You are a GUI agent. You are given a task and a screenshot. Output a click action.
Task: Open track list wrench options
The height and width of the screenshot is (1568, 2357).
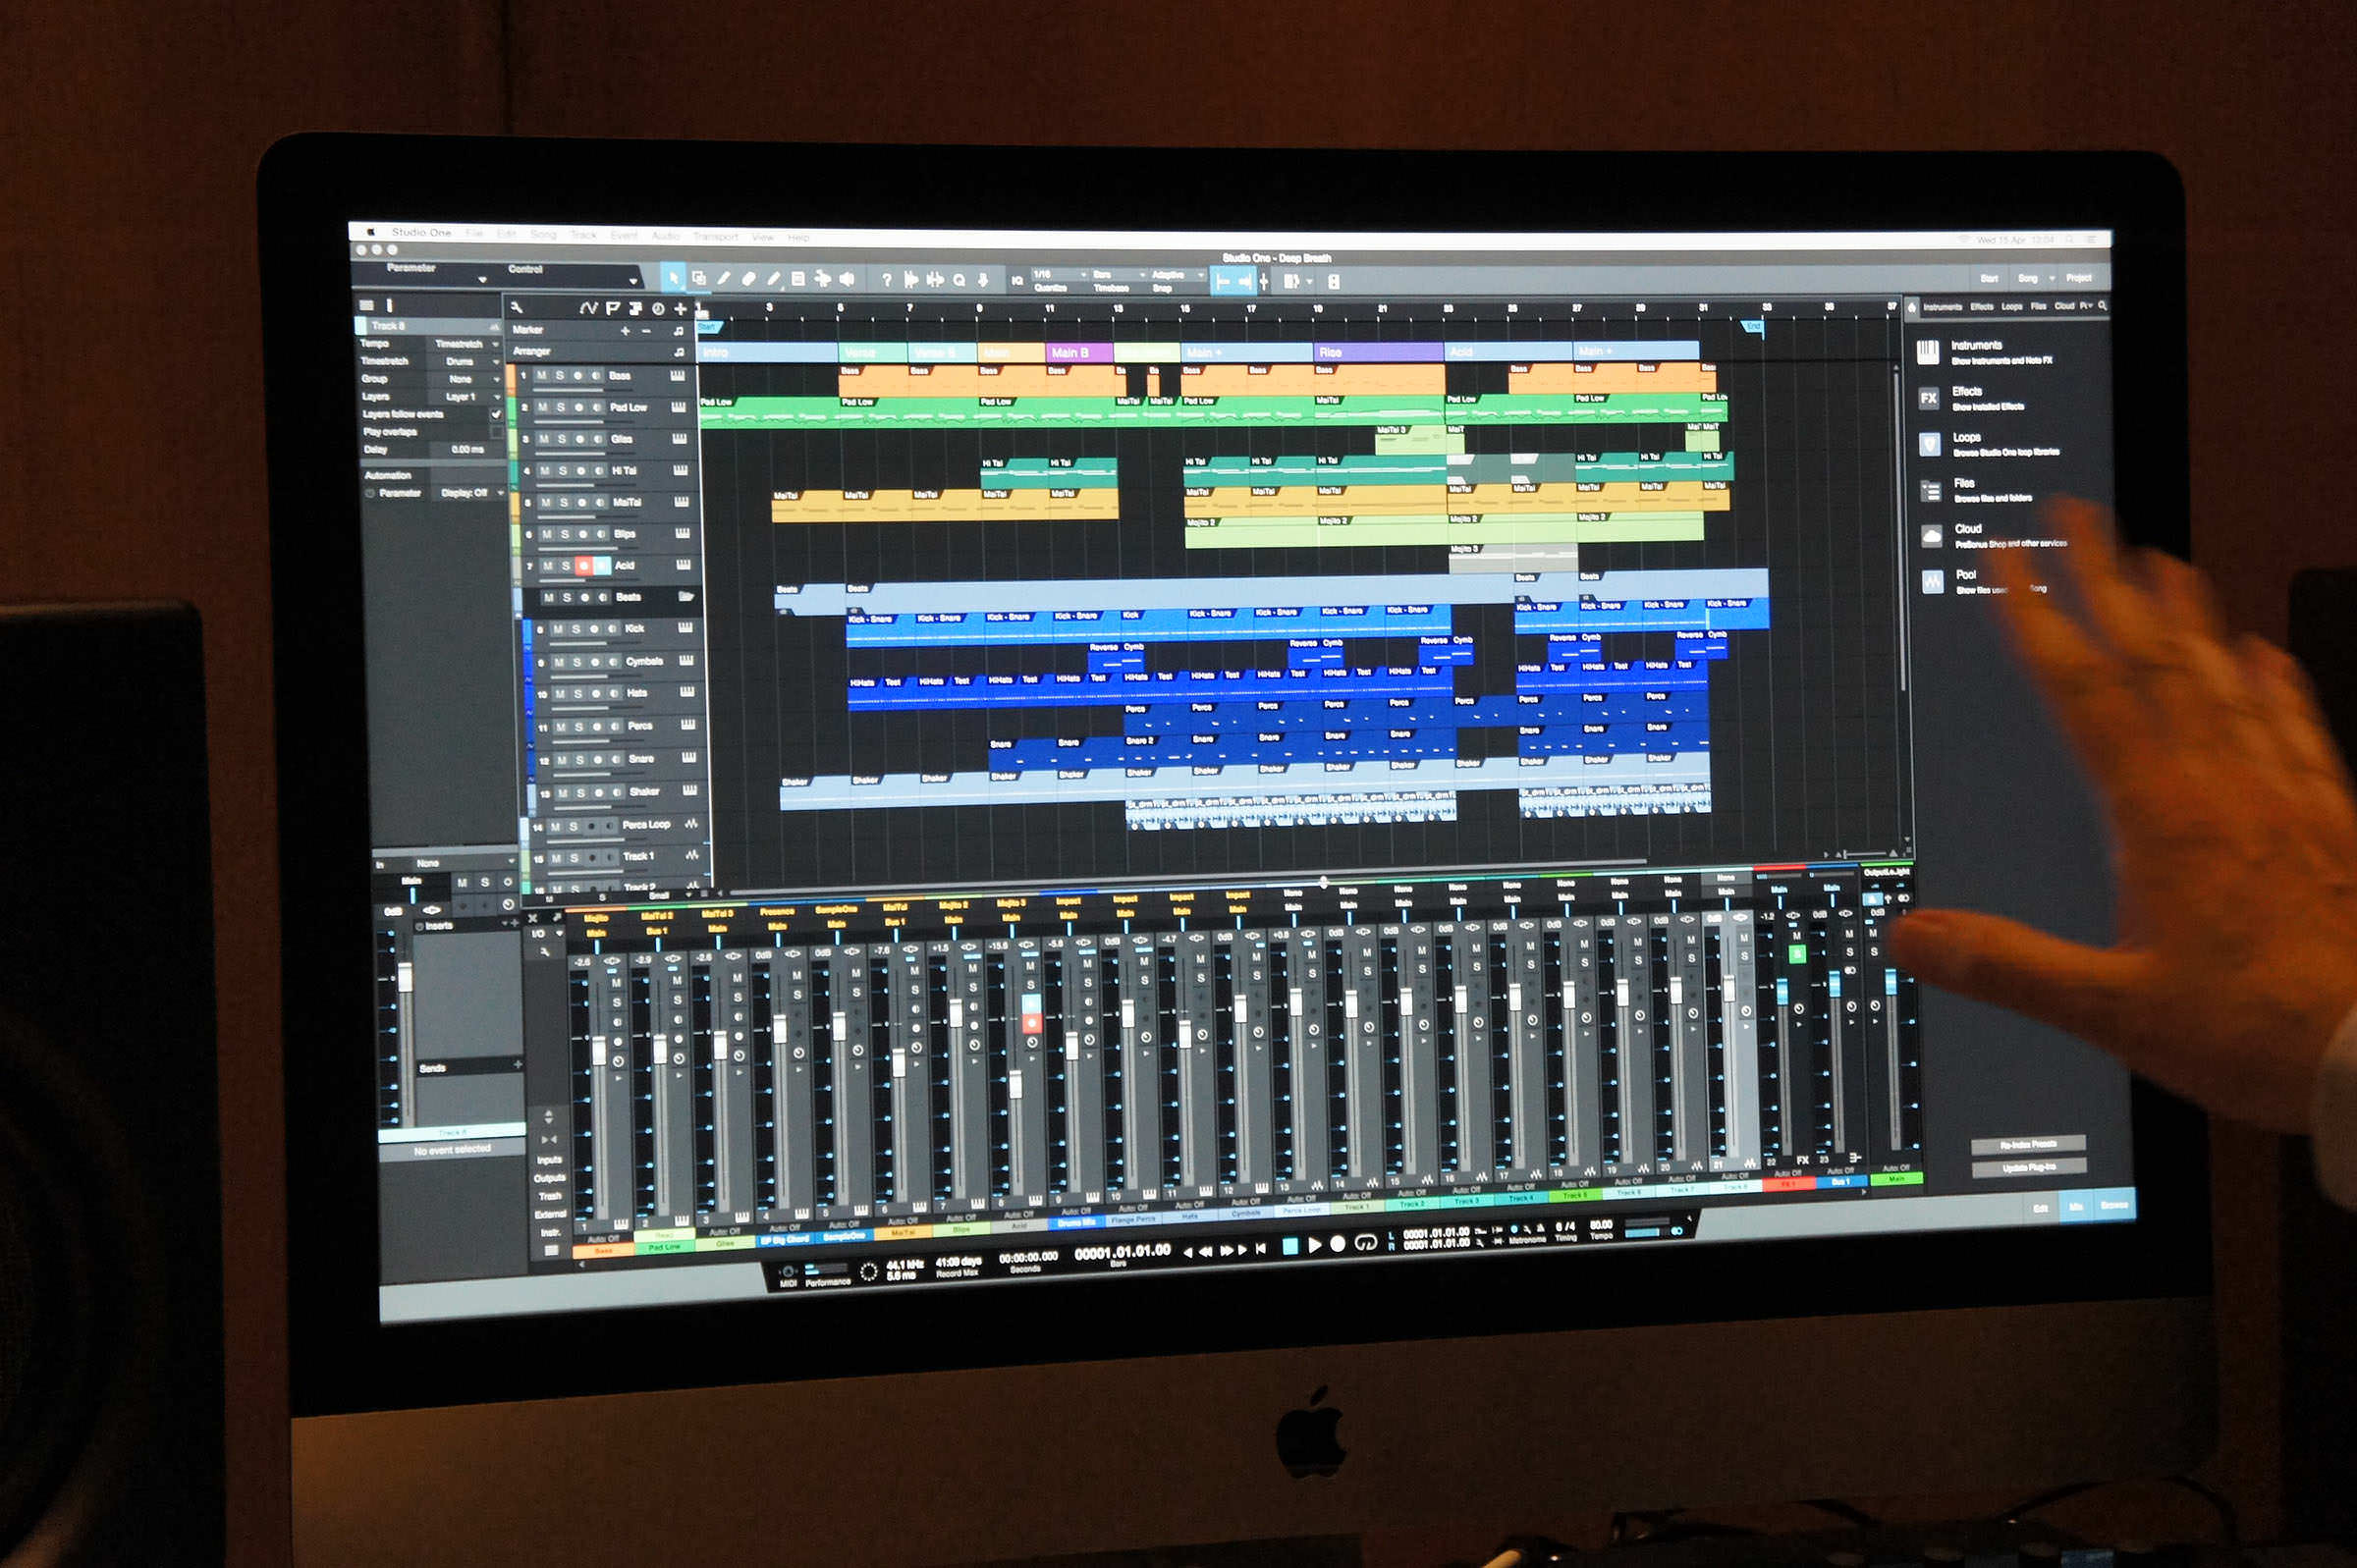(x=516, y=308)
